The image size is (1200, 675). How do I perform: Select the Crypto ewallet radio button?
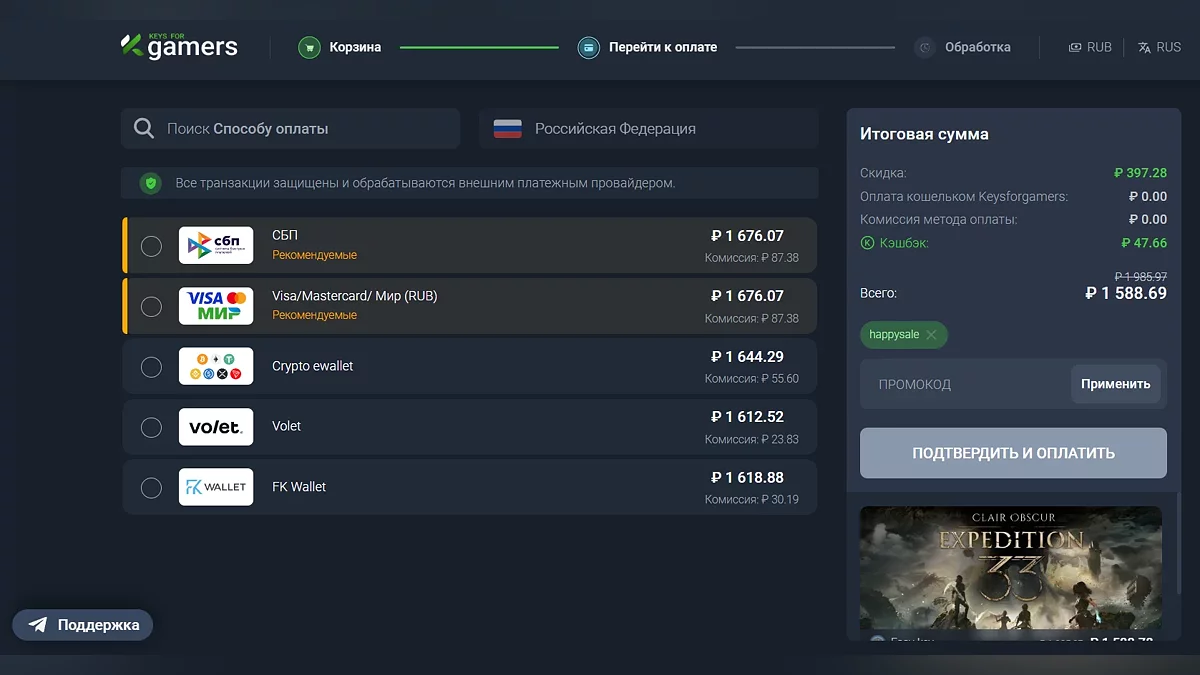tap(151, 367)
